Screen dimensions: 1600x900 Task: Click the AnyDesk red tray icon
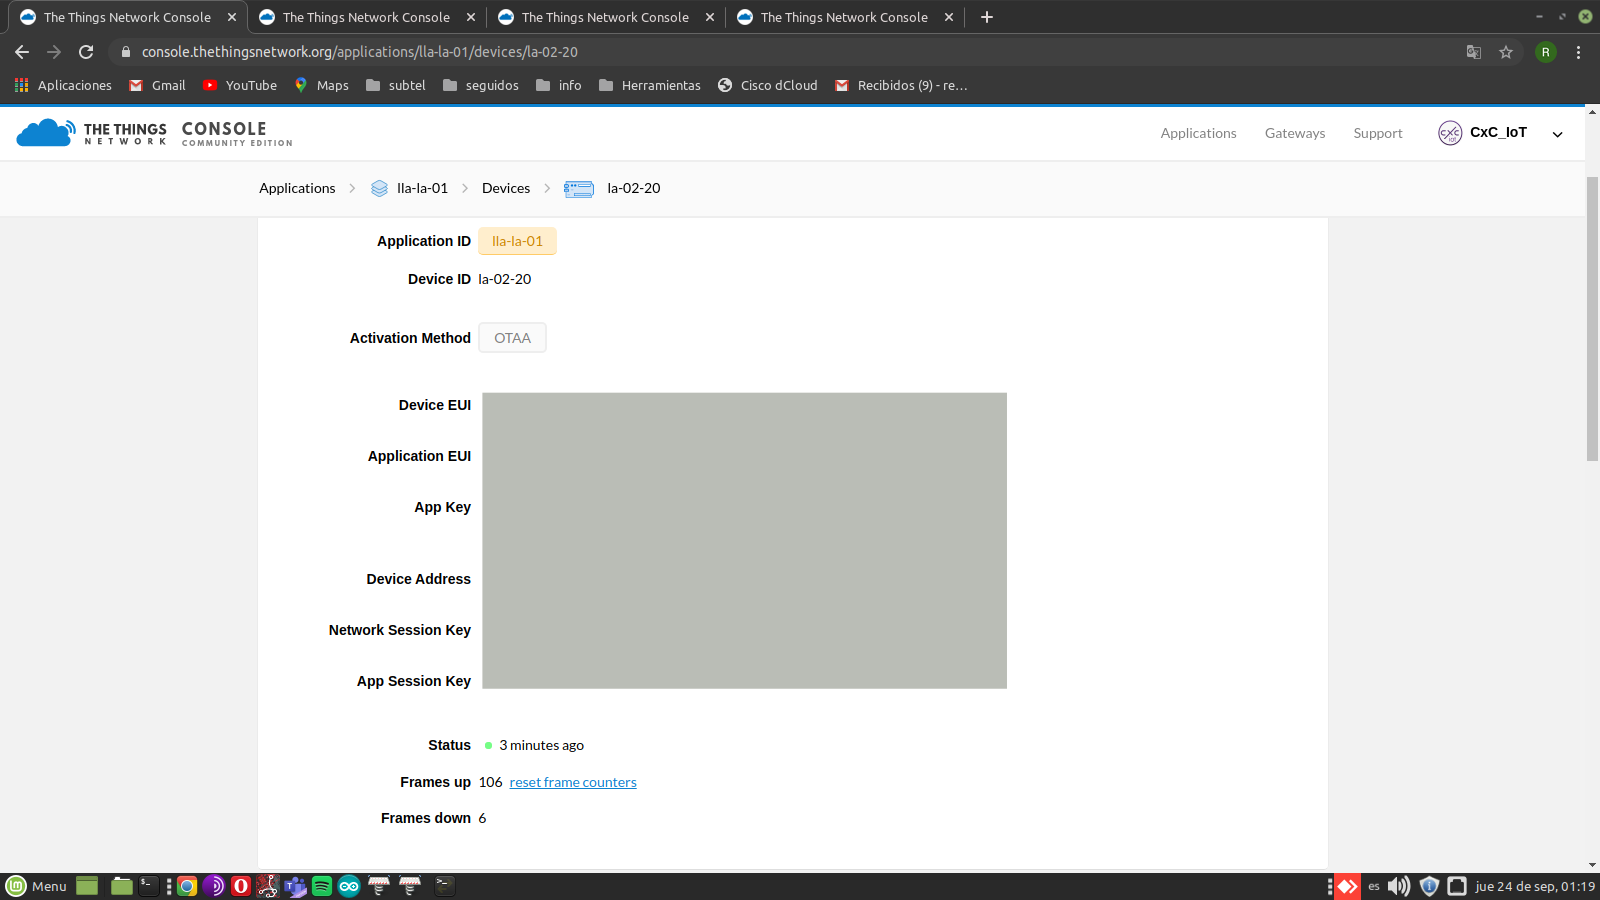click(1347, 886)
